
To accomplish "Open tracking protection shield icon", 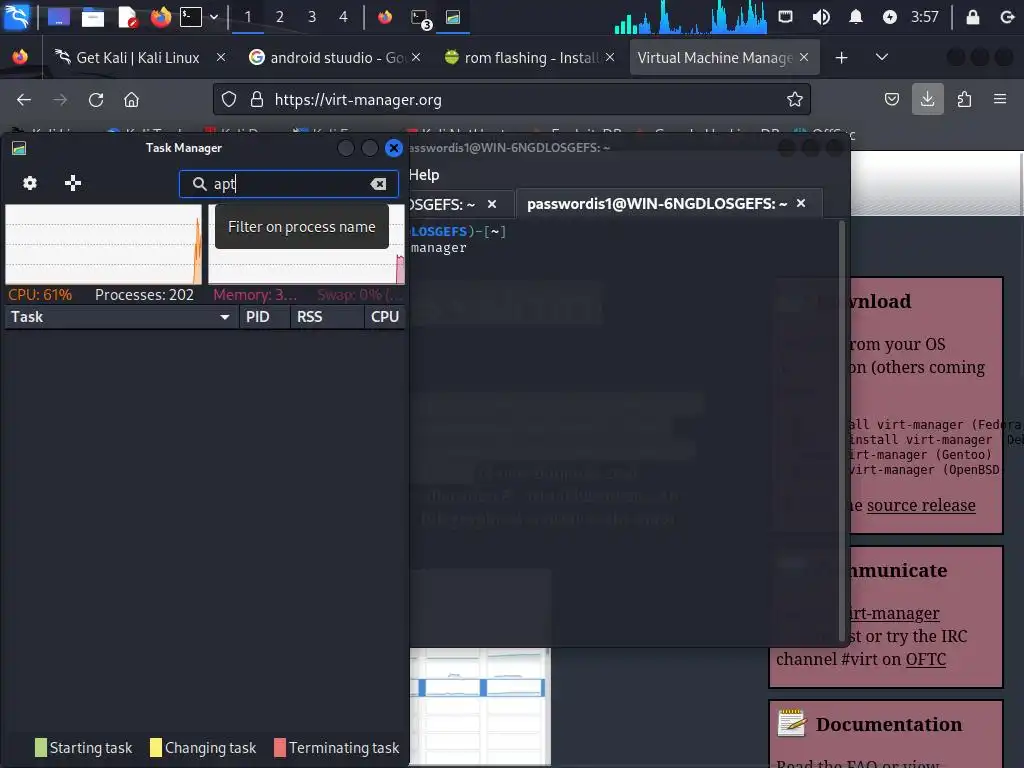I will click(x=229, y=99).
